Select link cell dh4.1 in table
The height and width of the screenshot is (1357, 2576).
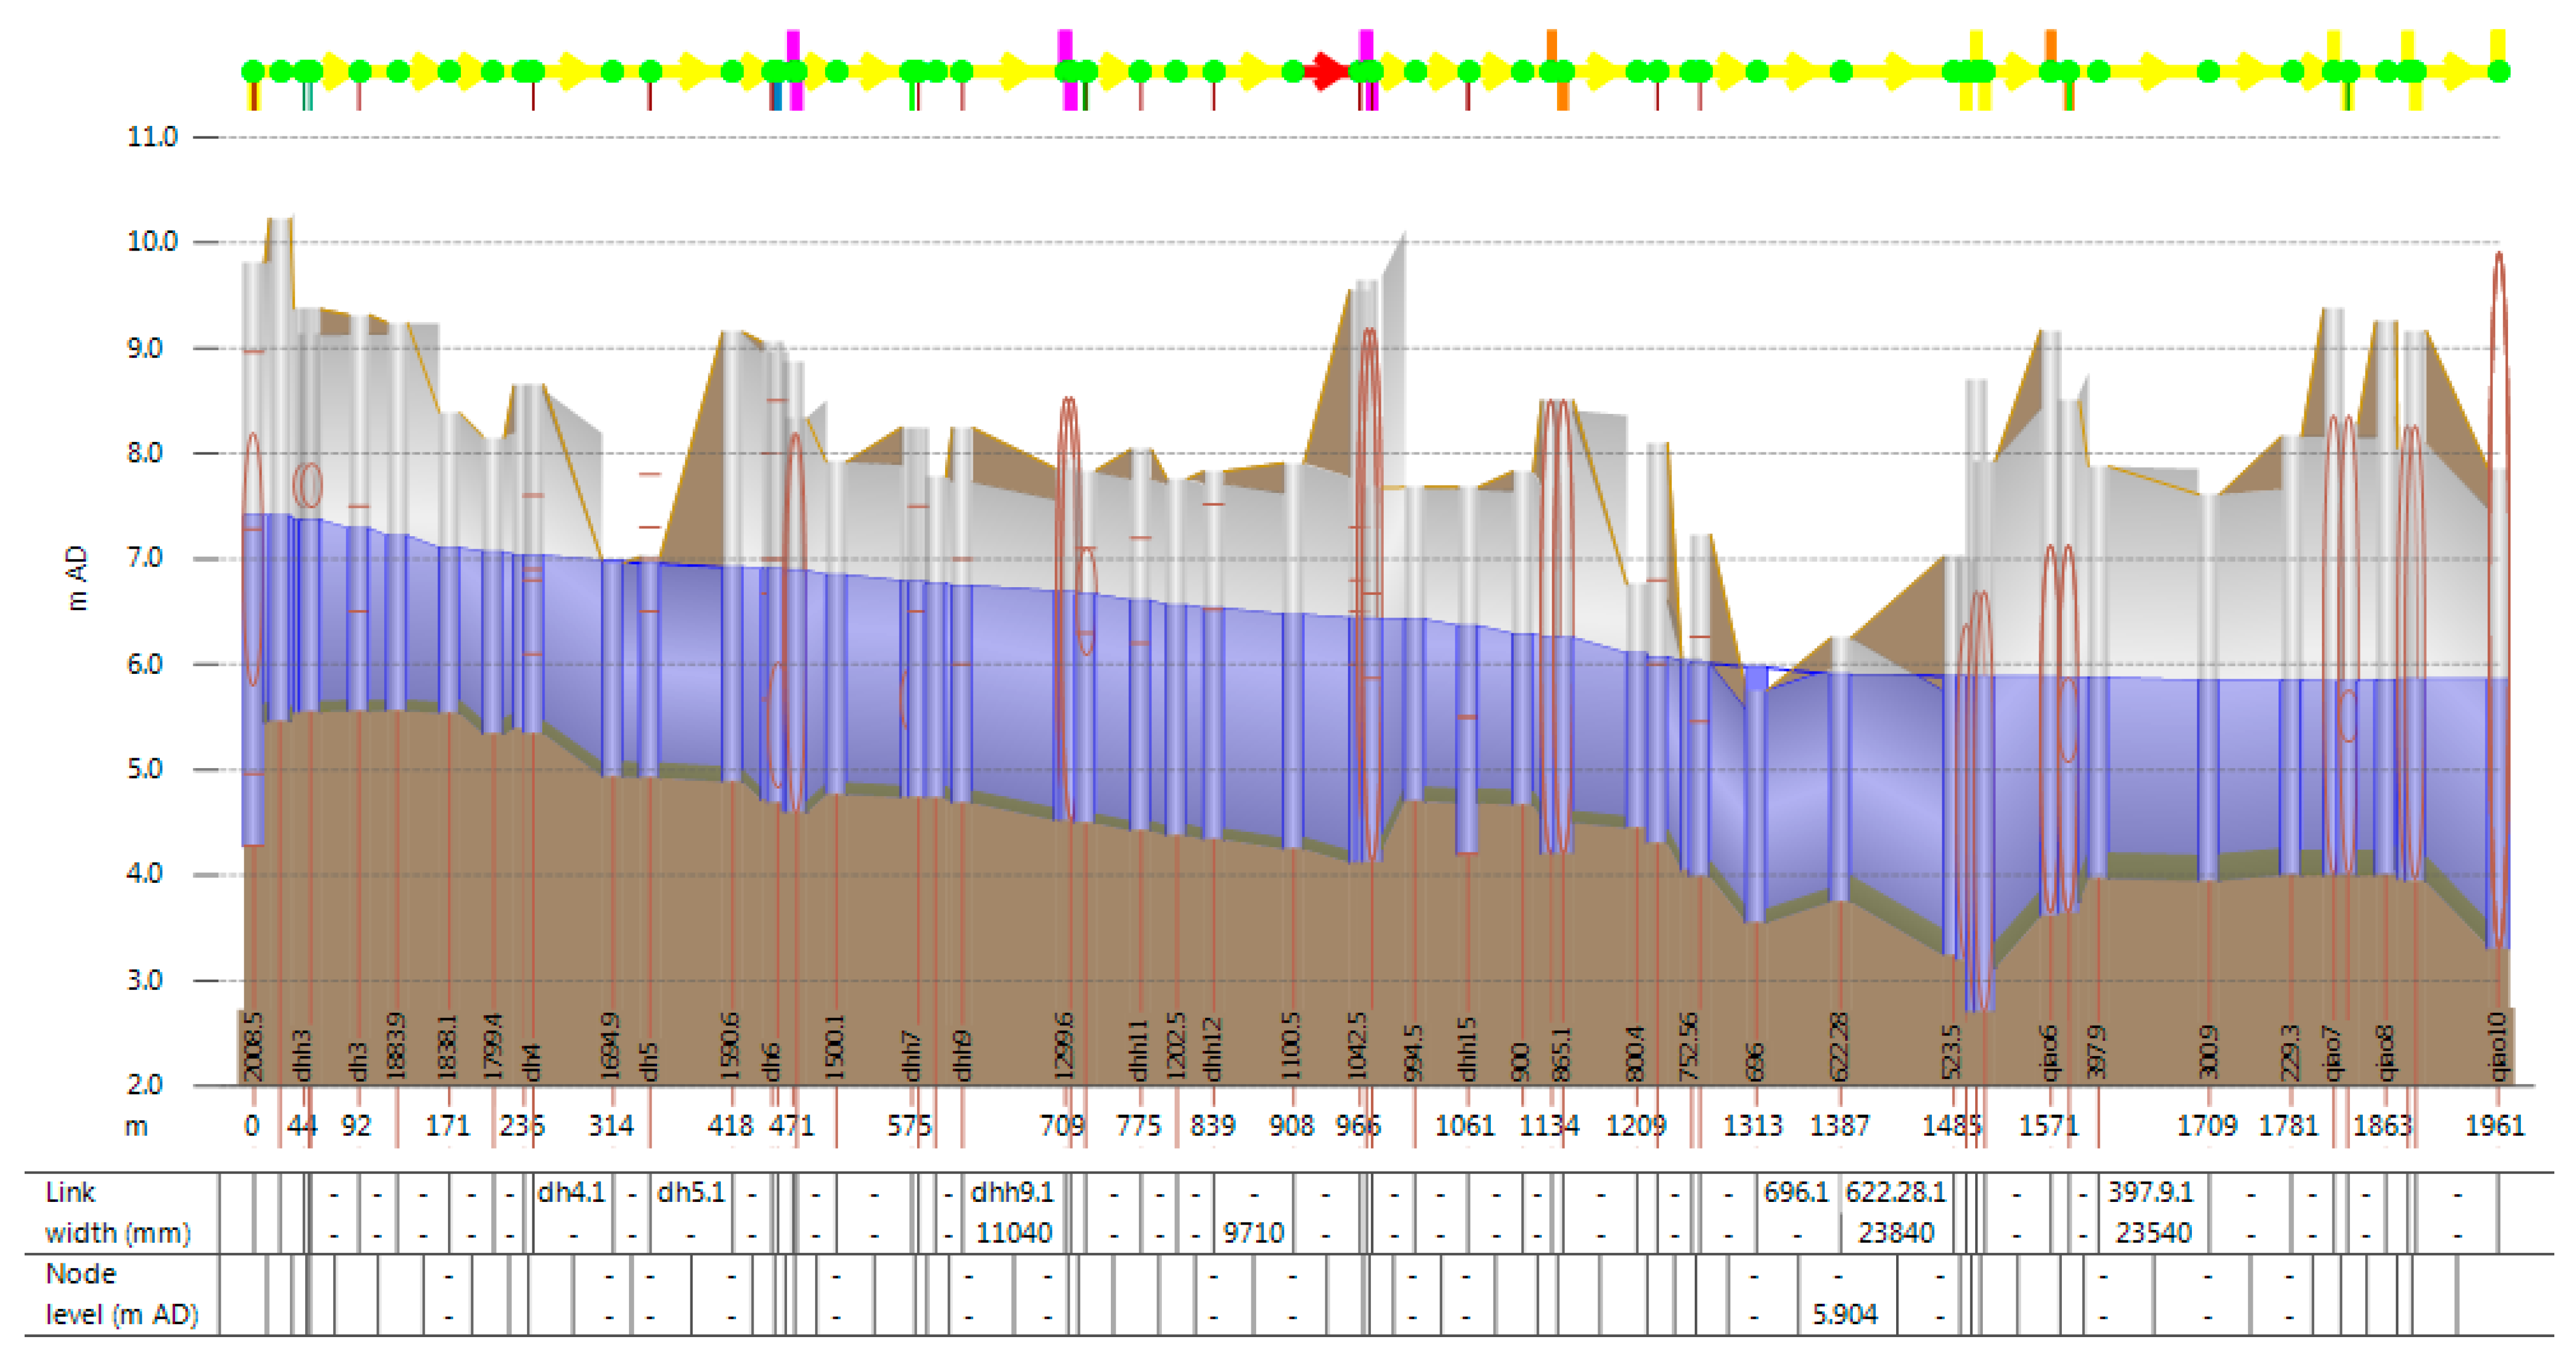pos(571,1193)
